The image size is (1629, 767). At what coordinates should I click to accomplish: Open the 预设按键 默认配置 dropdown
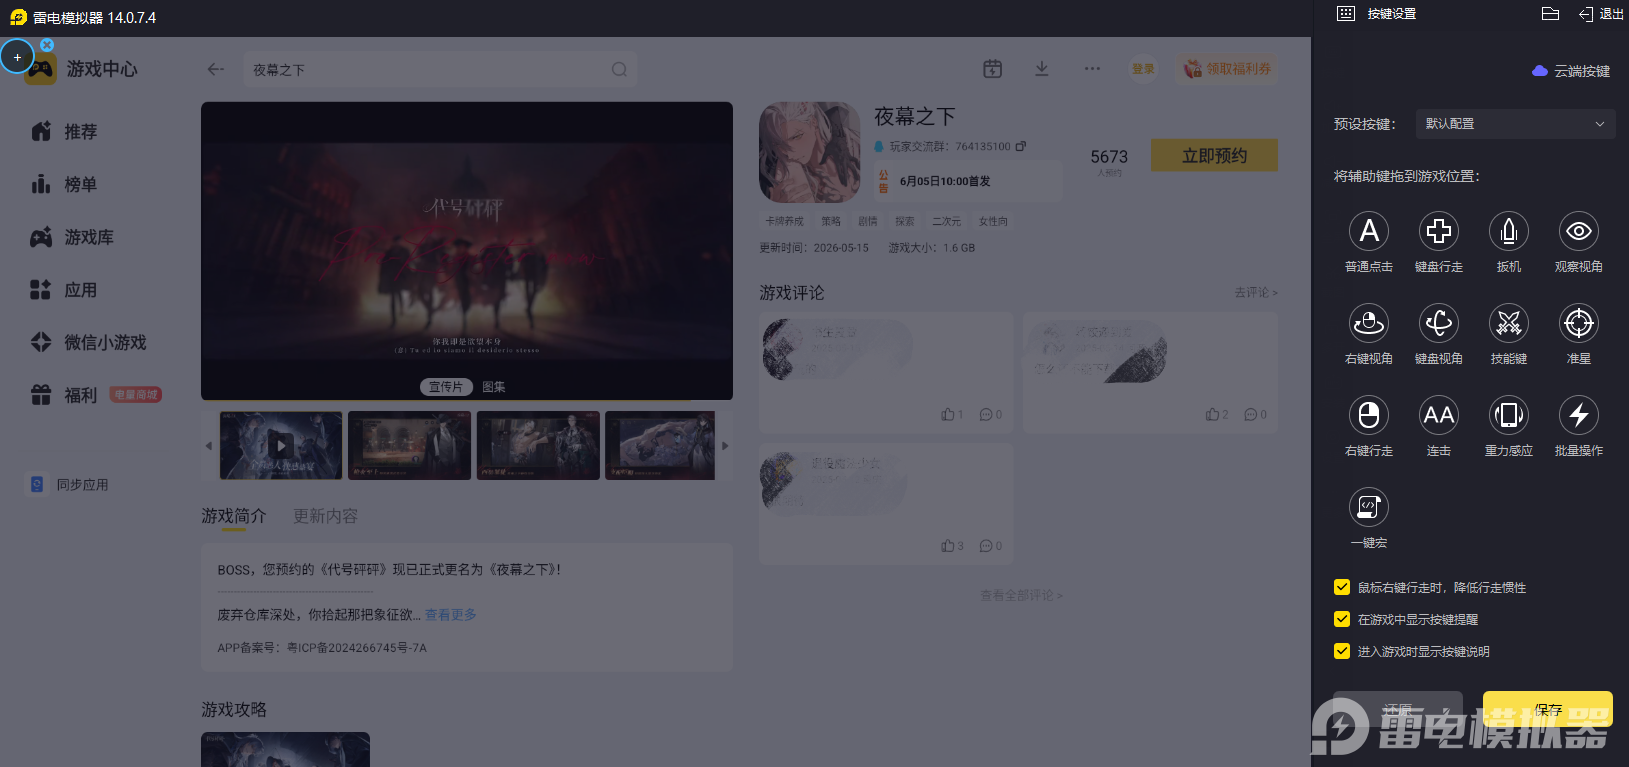point(1515,124)
